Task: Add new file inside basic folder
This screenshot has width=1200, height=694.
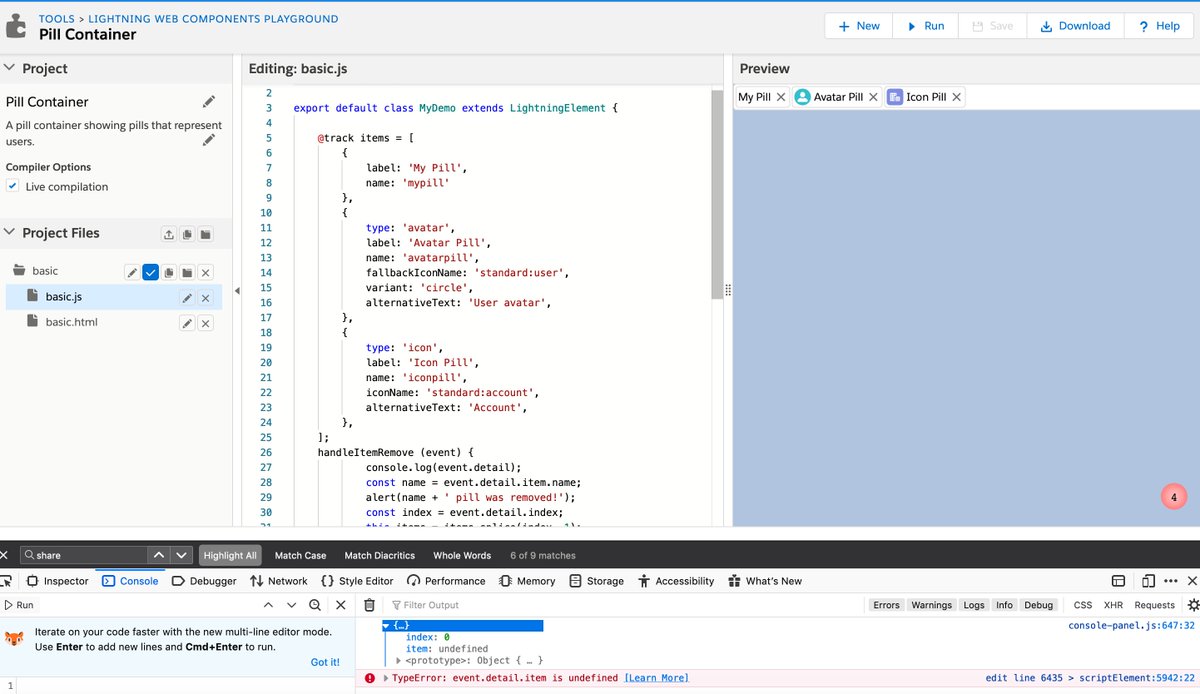Action: (169, 272)
